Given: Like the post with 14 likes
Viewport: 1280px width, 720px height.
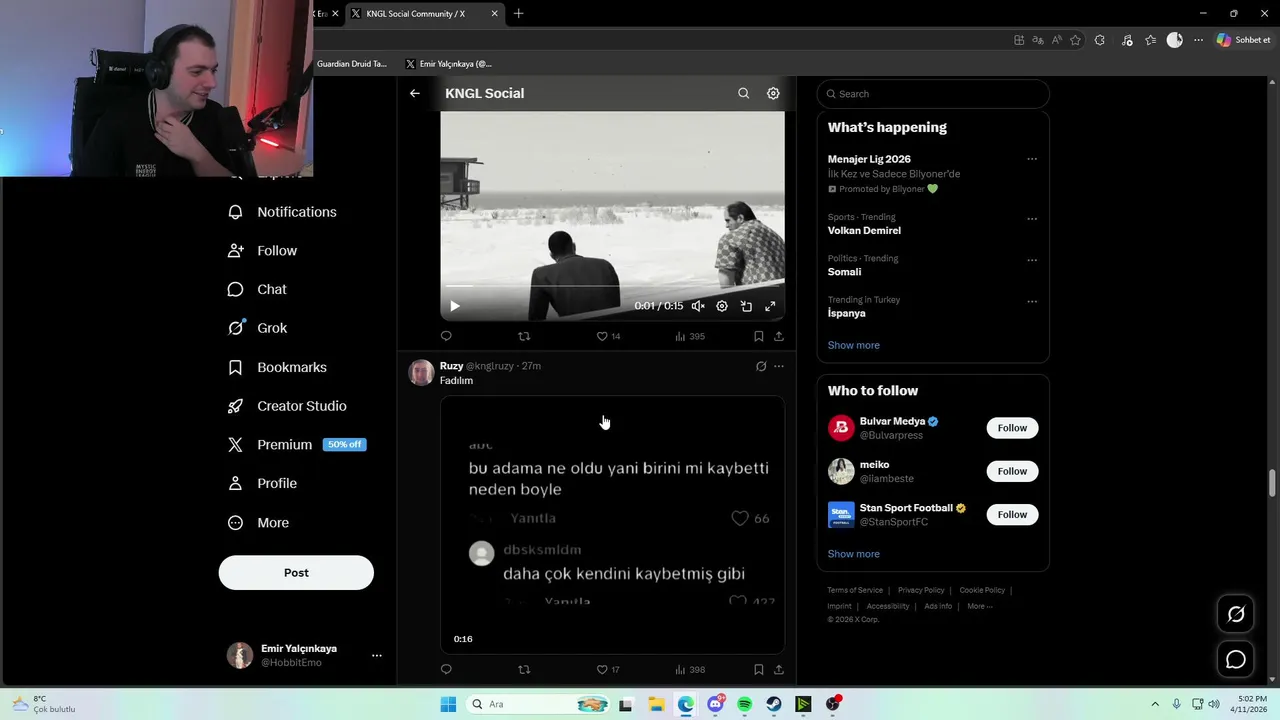Looking at the screenshot, I should tap(608, 336).
